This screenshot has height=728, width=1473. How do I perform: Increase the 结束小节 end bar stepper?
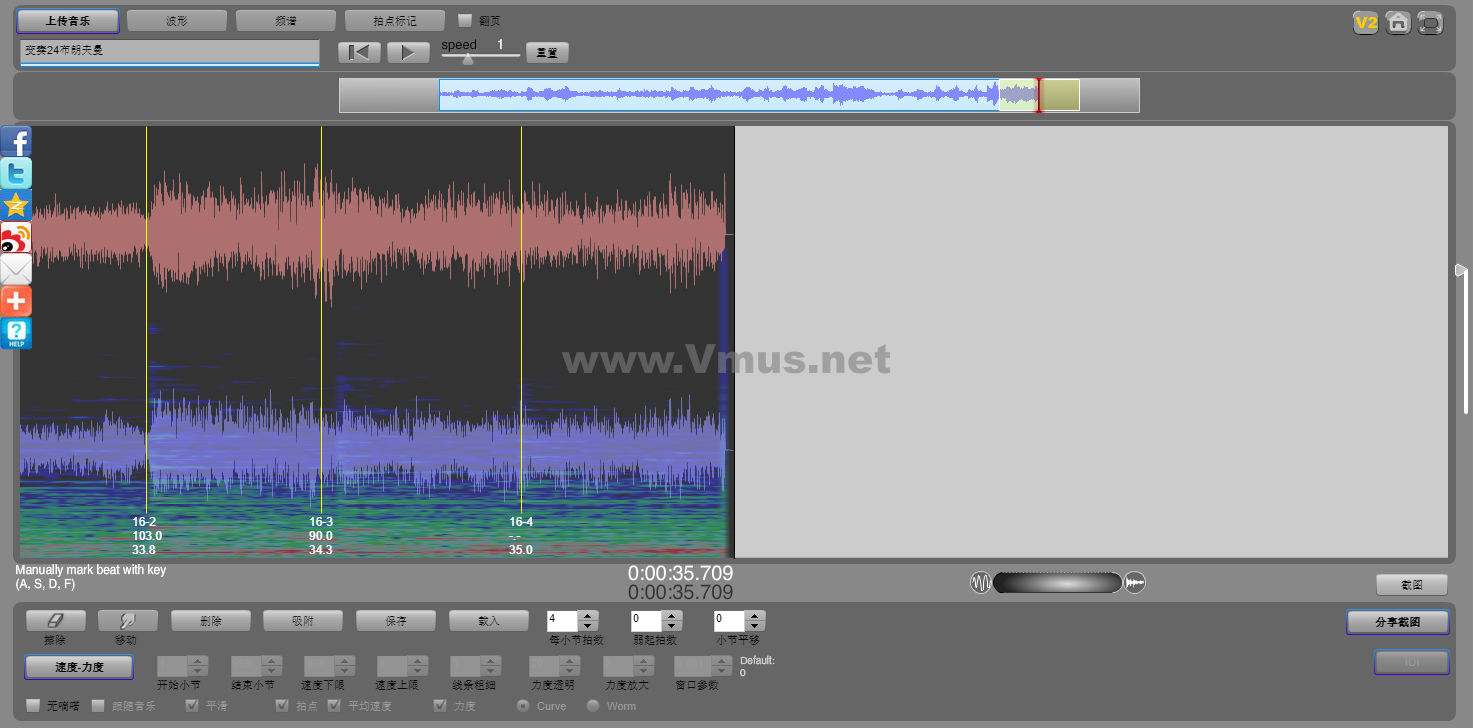pos(271,661)
